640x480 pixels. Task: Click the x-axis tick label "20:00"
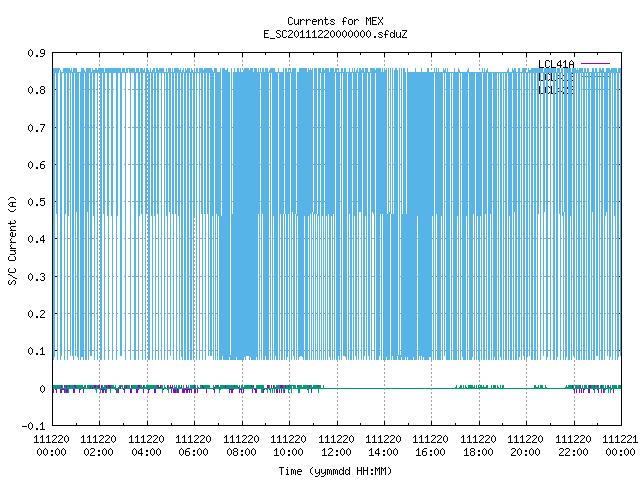(526, 452)
